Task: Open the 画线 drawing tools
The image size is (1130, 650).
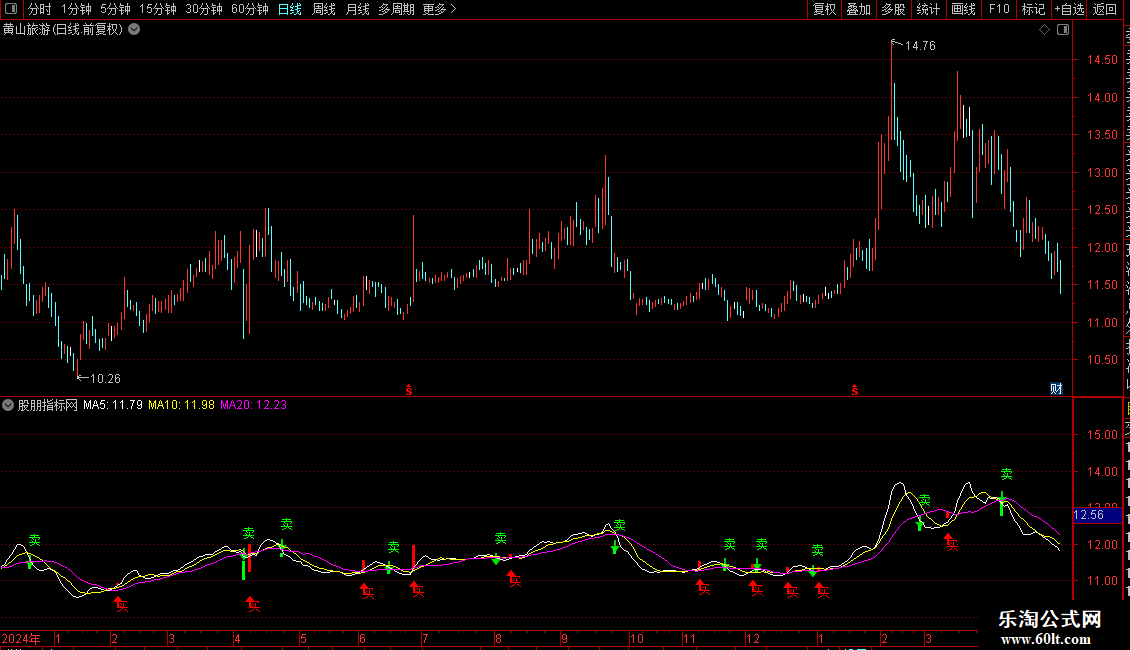Action: point(963,9)
